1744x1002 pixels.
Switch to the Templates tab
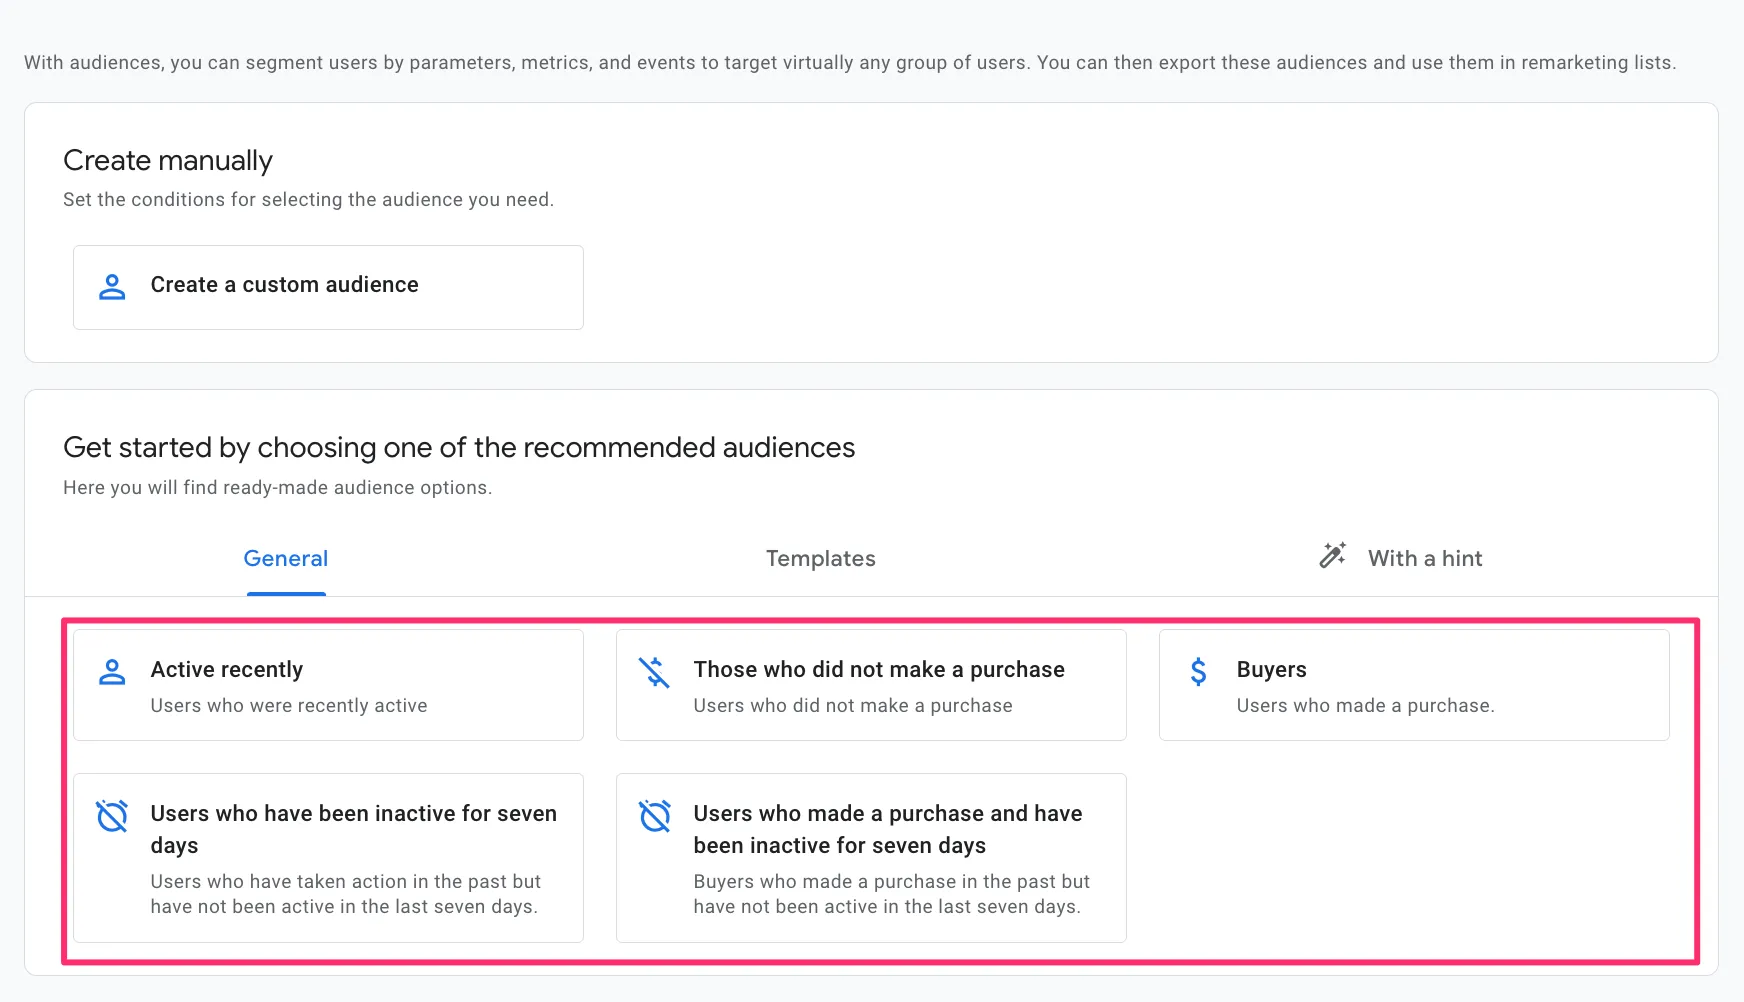pyautogui.click(x=820, y=558)
